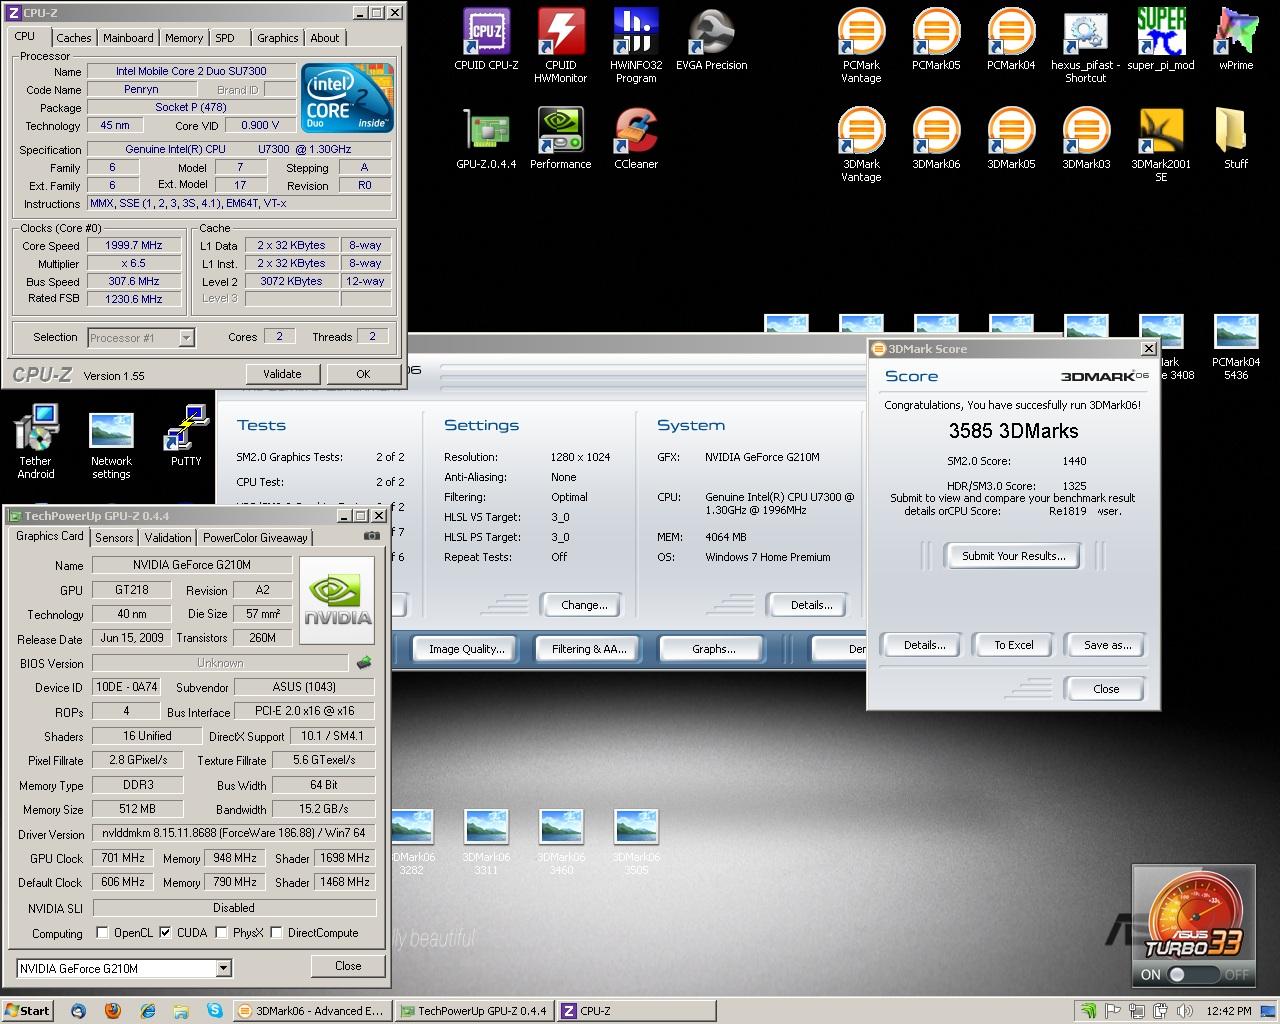Toggle PhysX checkbox in GPU-Z

pos(222,933)
